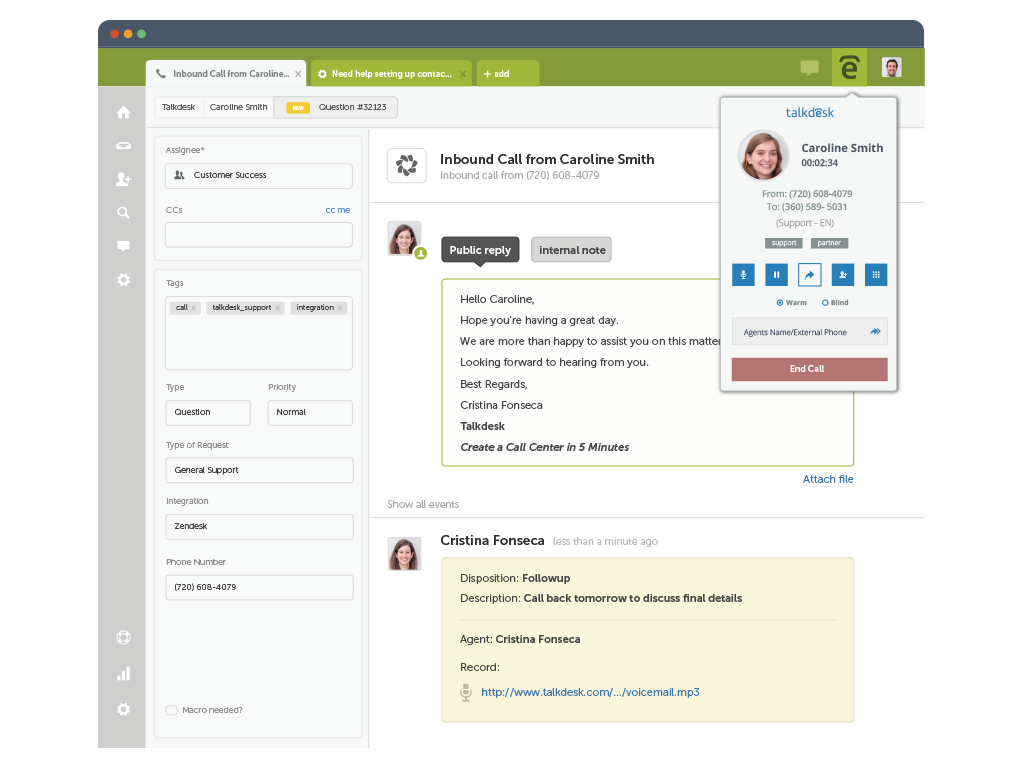
Task: Select the Warm transfer radio button
Action: point(780,303)
